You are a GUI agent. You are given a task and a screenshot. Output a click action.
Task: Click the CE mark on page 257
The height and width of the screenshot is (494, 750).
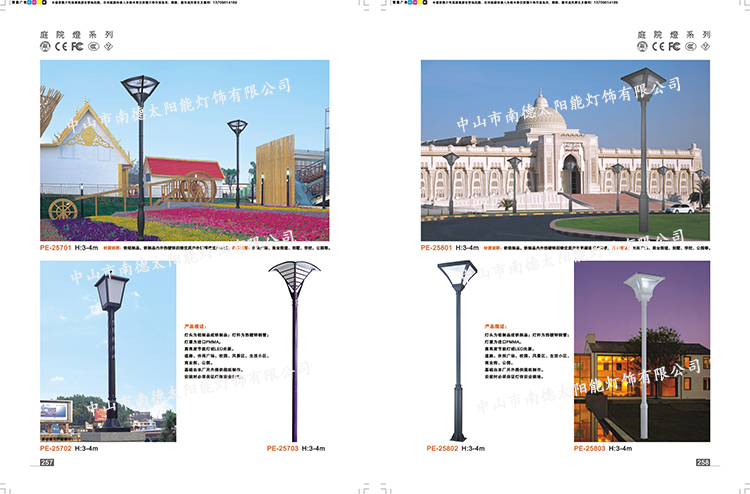[x=60, y=46]
